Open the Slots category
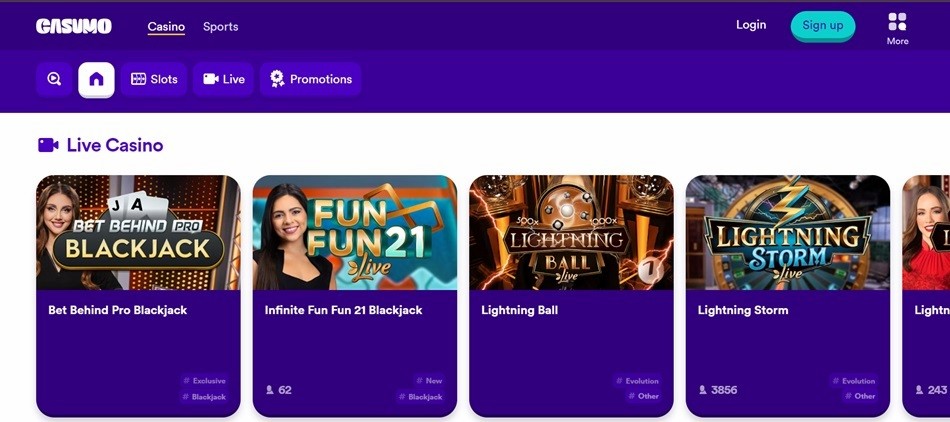 (x=154, y=79)
